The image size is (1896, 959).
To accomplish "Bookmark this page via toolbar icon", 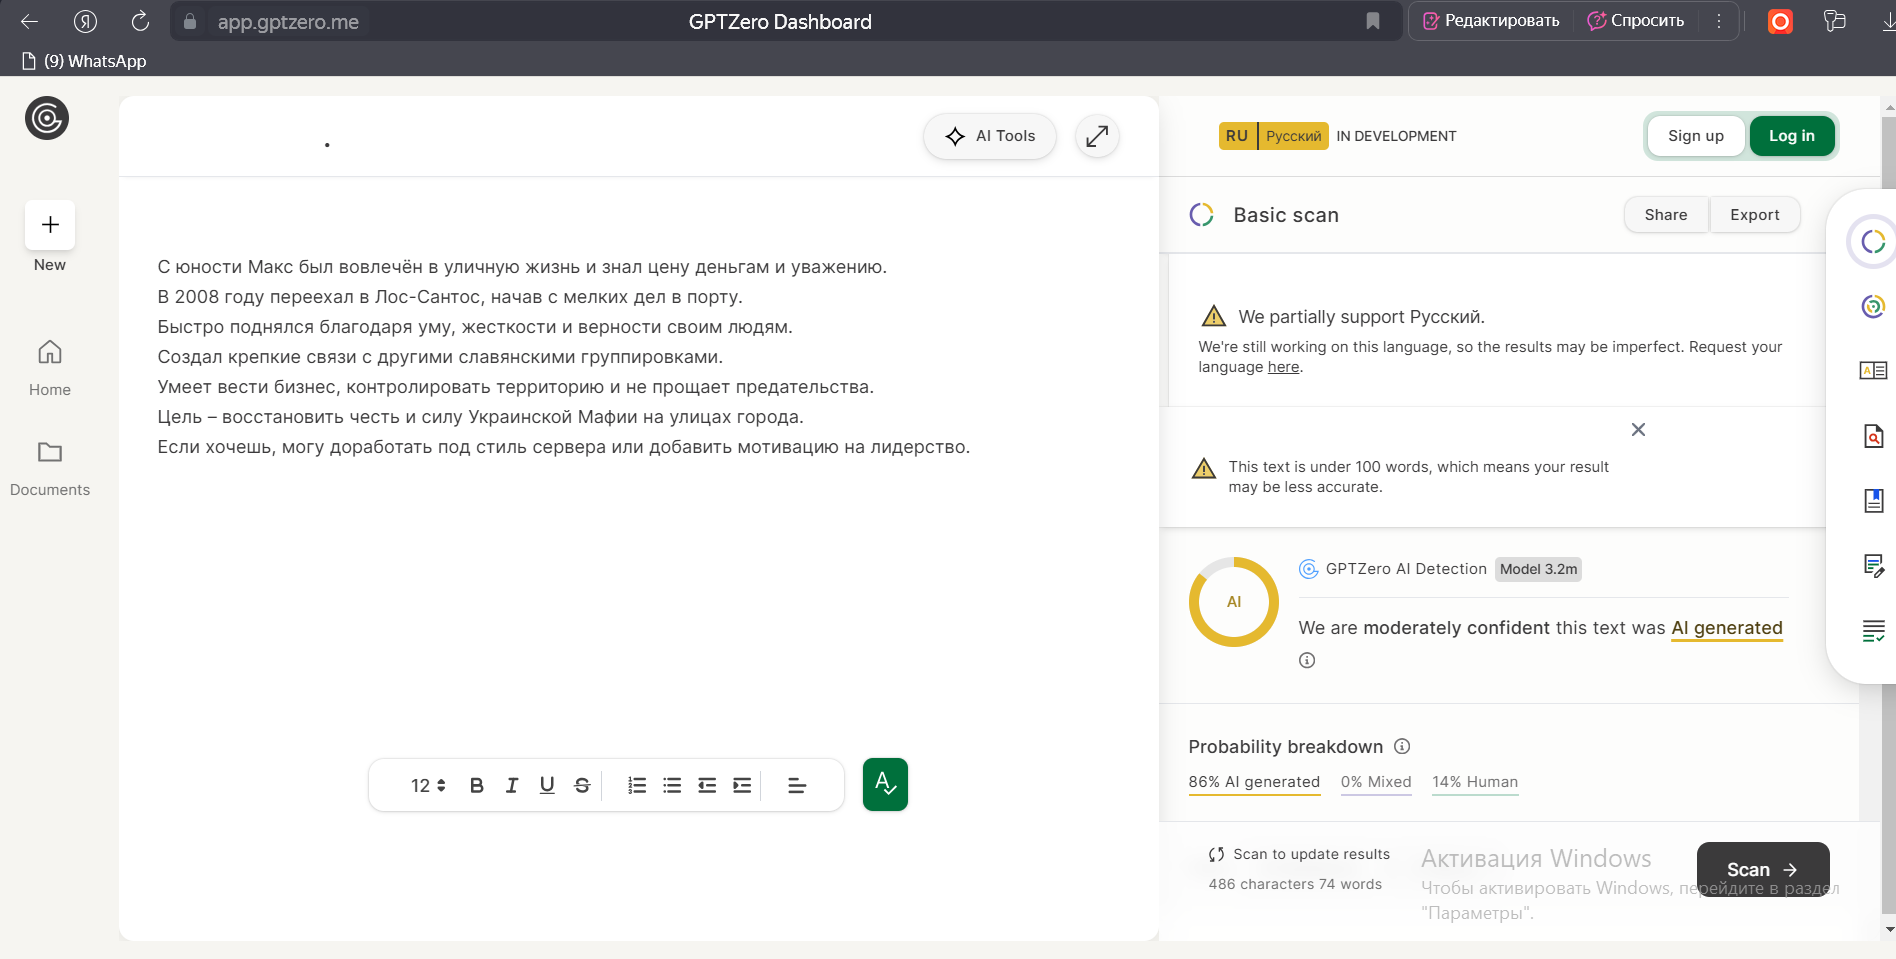I will (1373, 21).
